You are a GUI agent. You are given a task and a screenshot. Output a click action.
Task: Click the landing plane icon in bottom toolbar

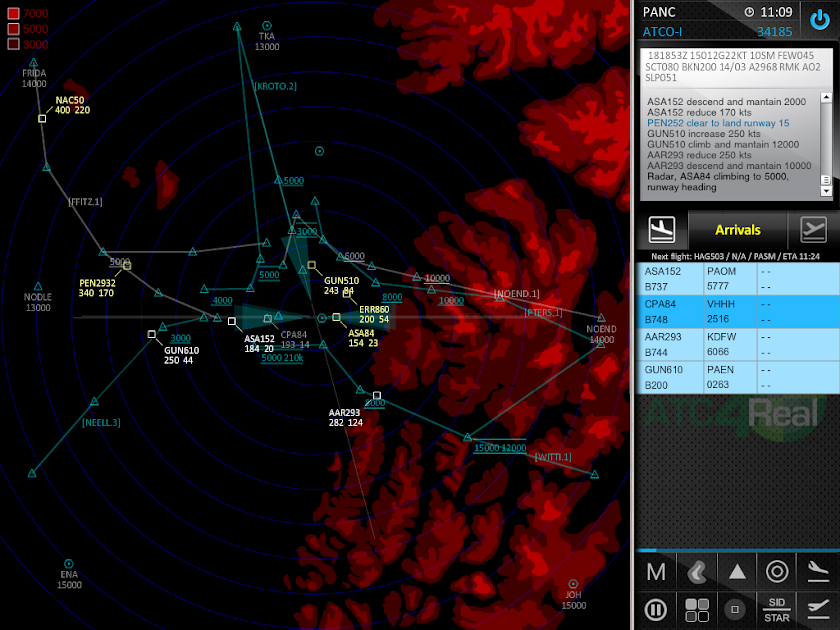tap(818, 572)
